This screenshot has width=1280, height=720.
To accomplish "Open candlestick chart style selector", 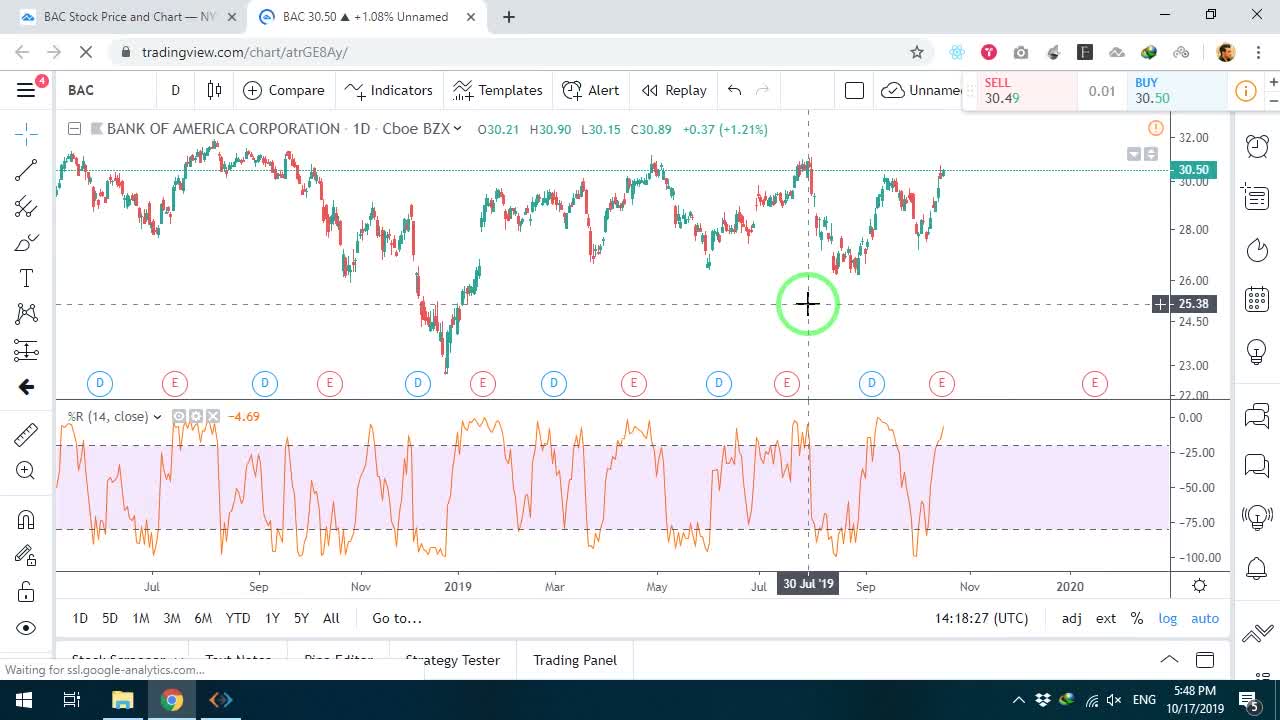I will (x=214, y=90).
